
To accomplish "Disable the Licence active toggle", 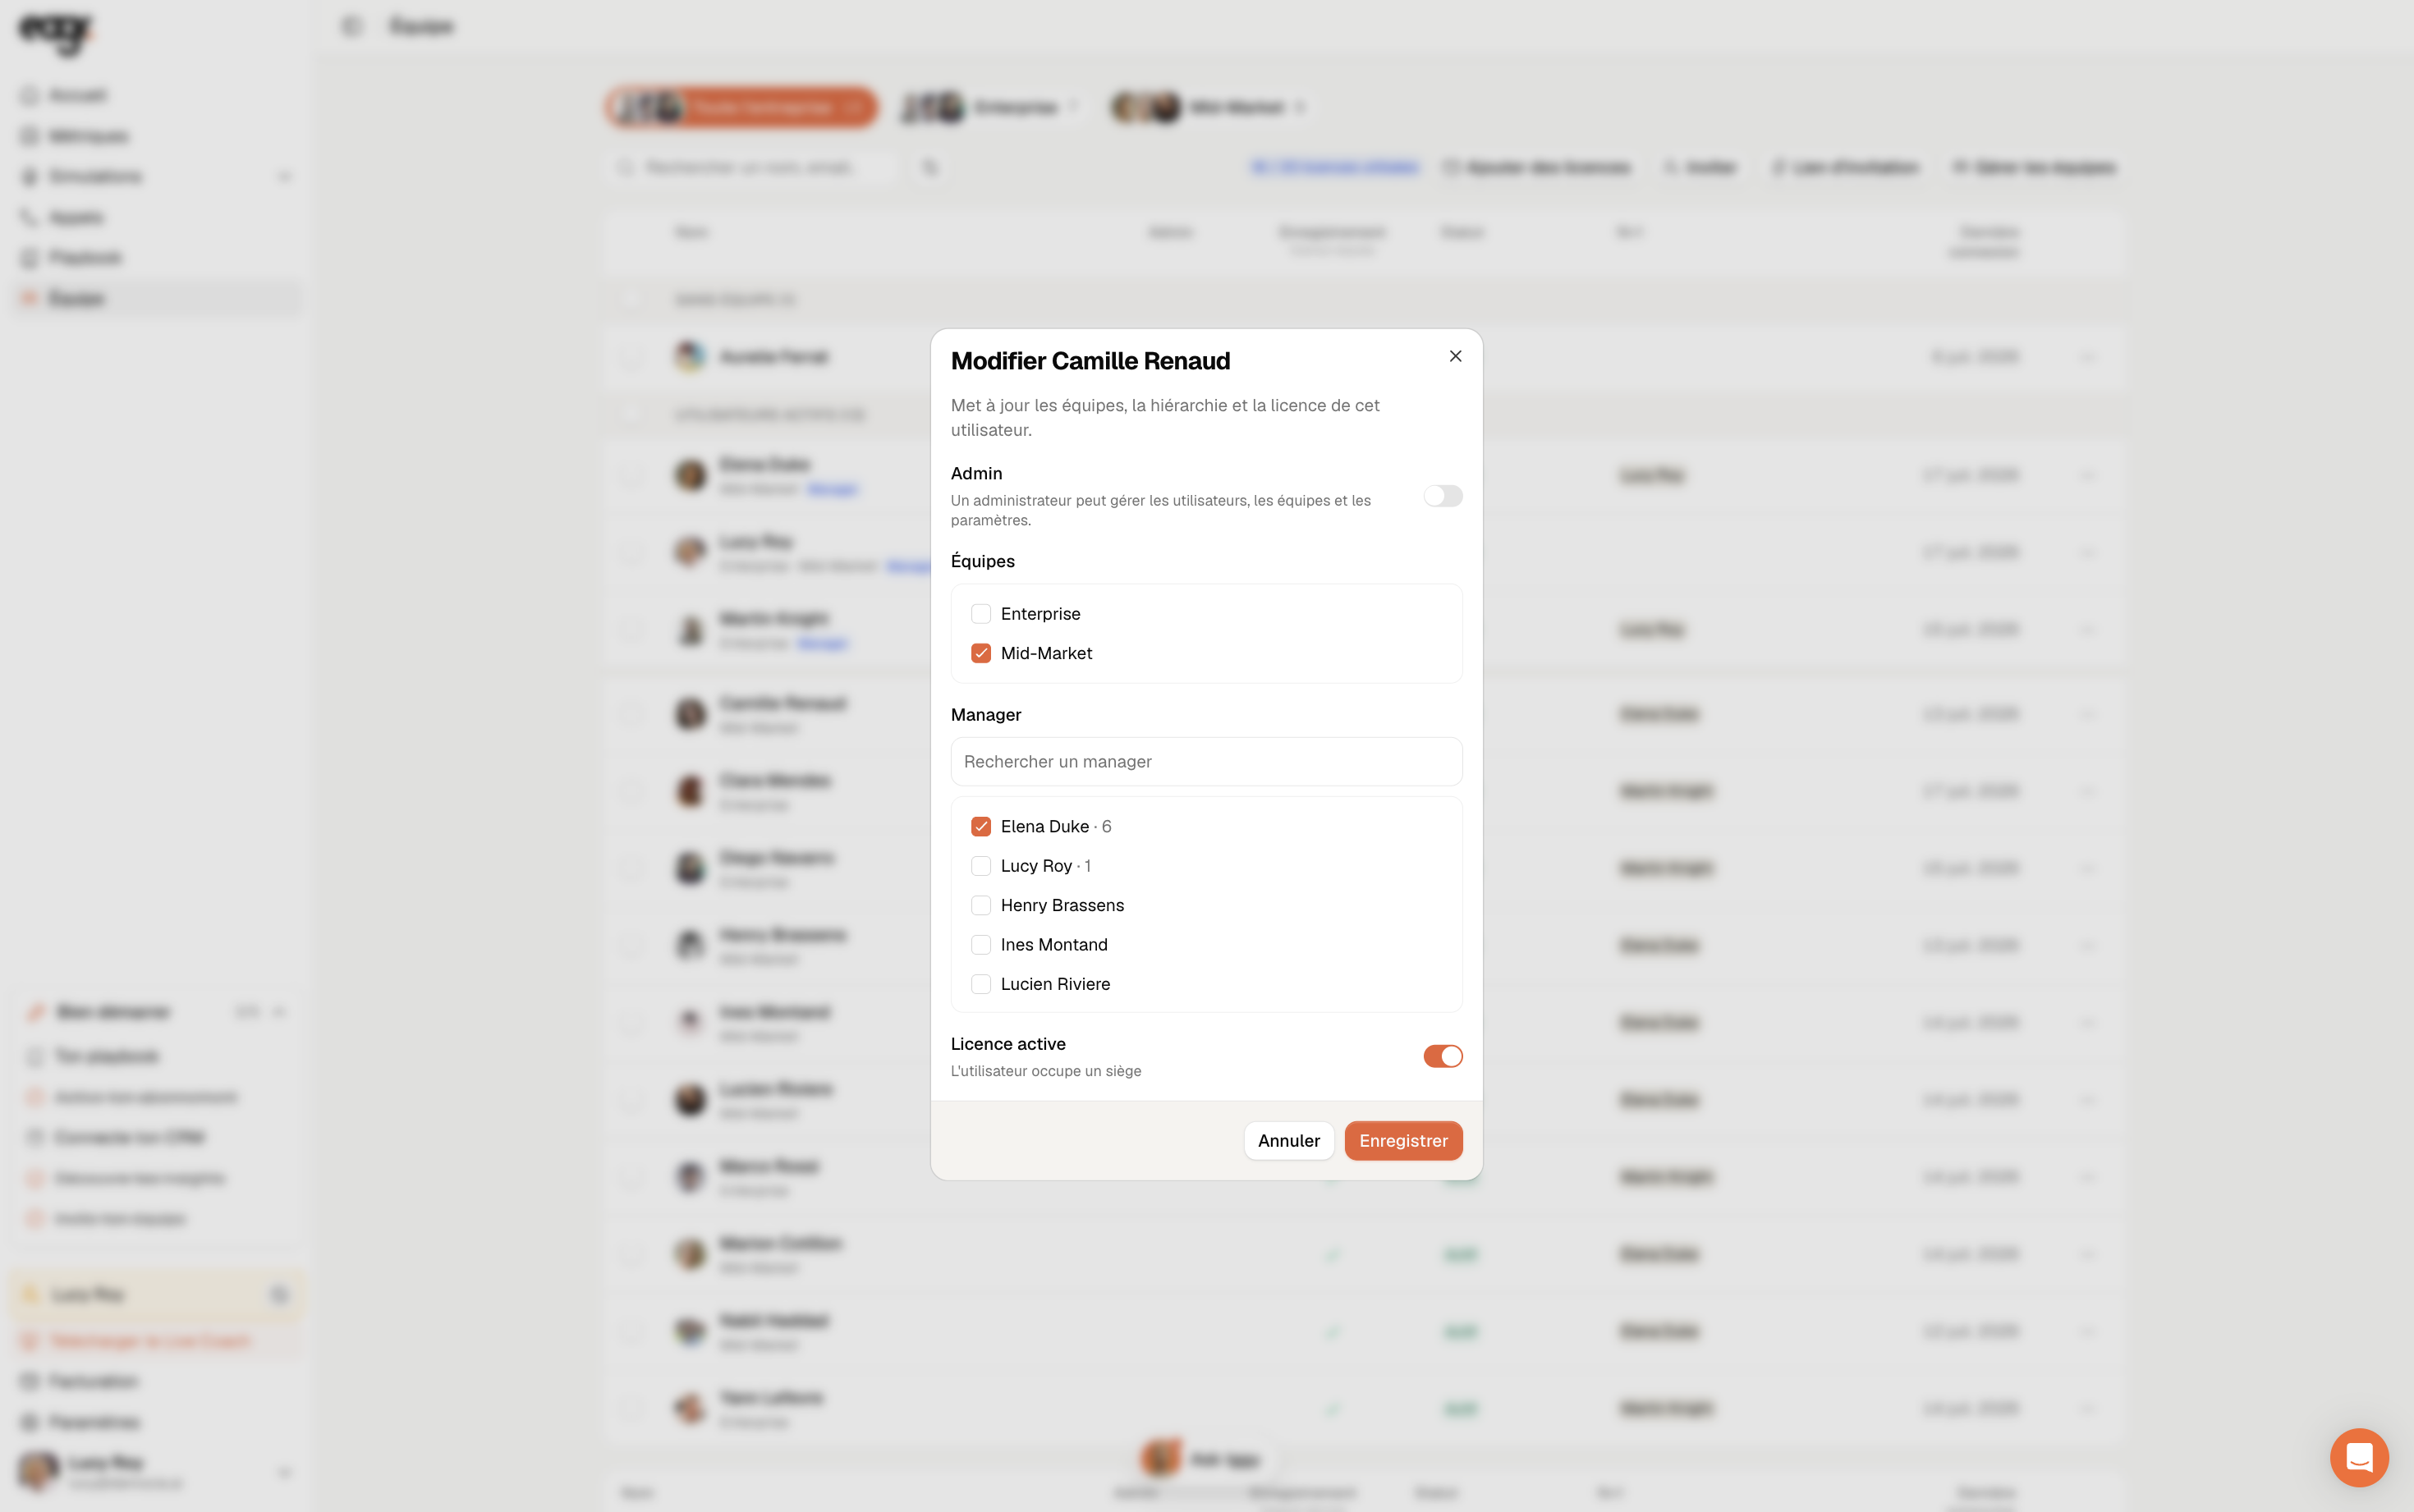I will [1442, 1056].
